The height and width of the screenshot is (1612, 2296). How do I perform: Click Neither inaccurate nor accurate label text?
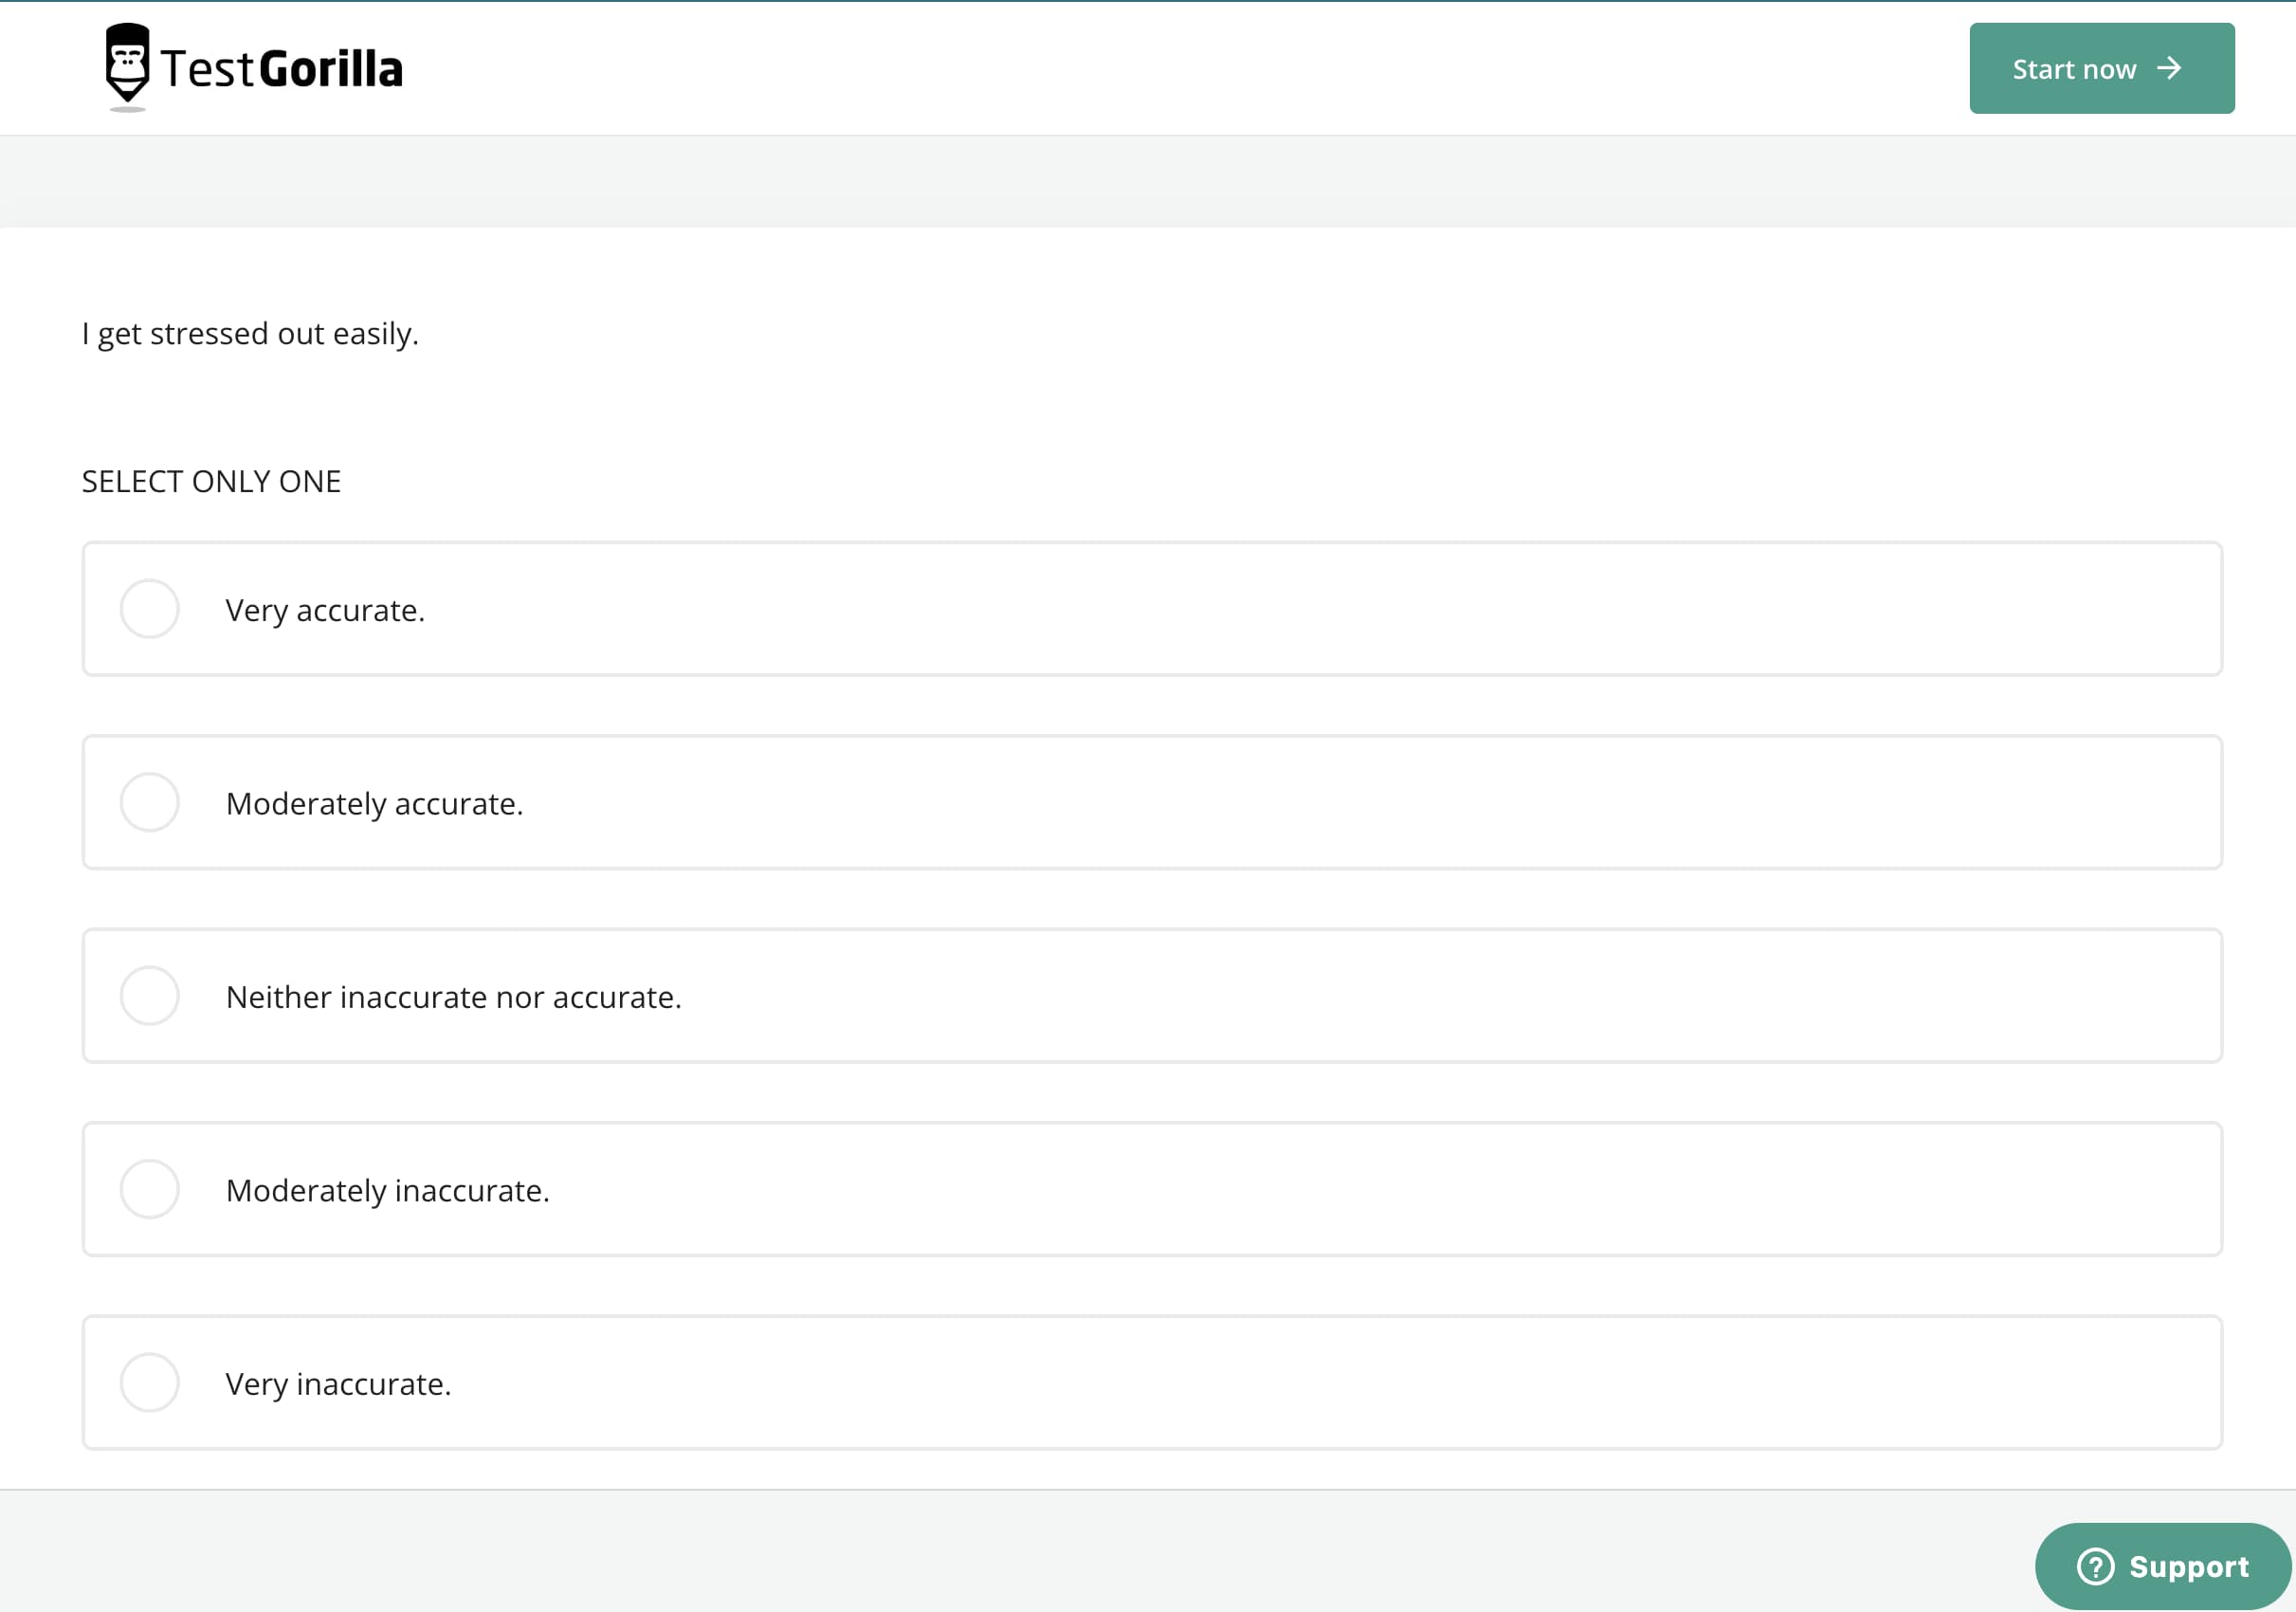tap(453, 997)
